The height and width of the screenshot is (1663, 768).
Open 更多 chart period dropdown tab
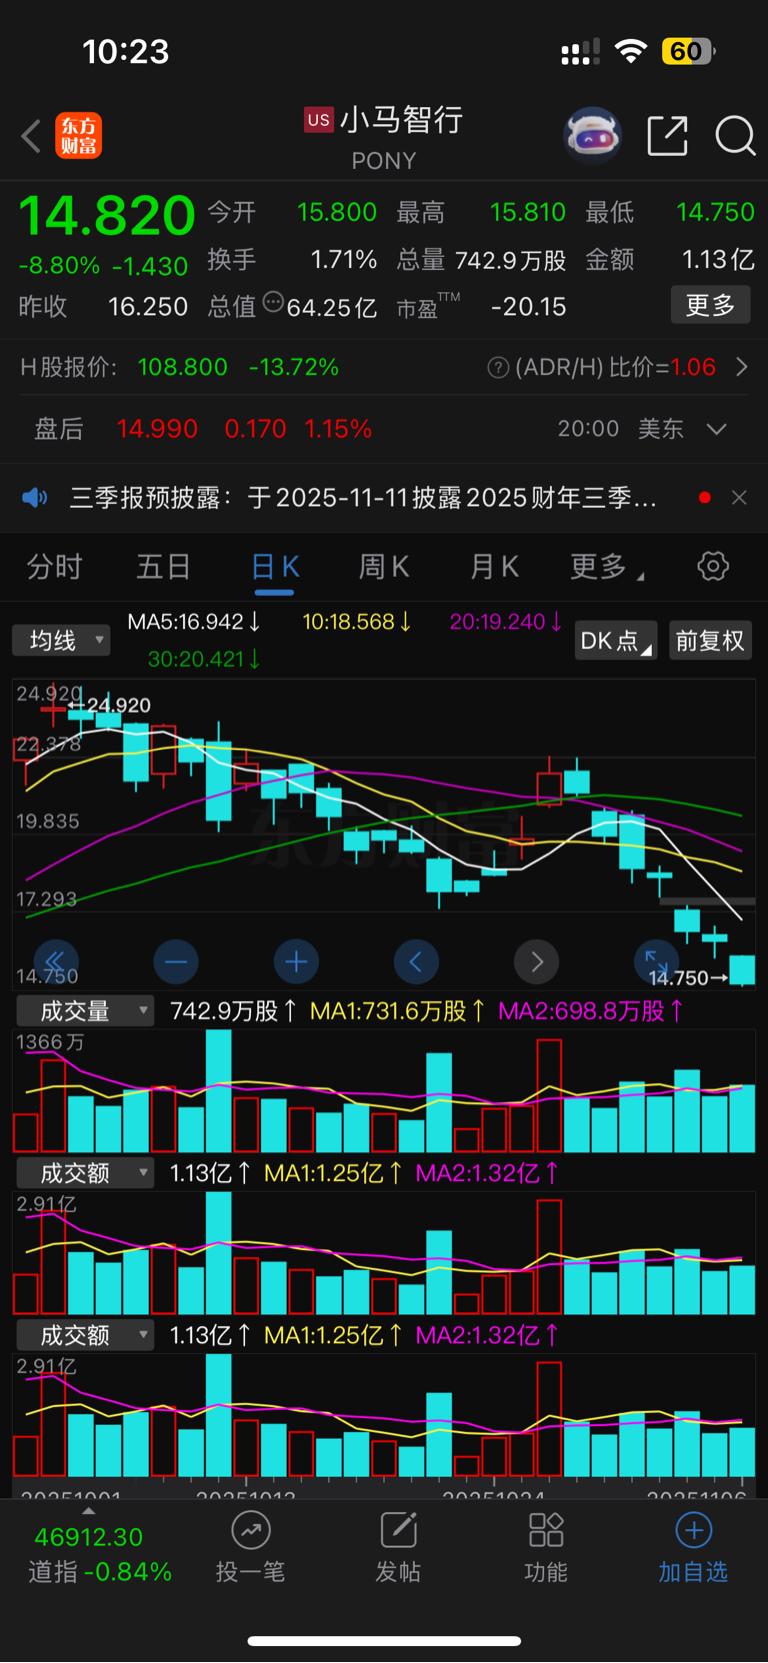point(607,567)
